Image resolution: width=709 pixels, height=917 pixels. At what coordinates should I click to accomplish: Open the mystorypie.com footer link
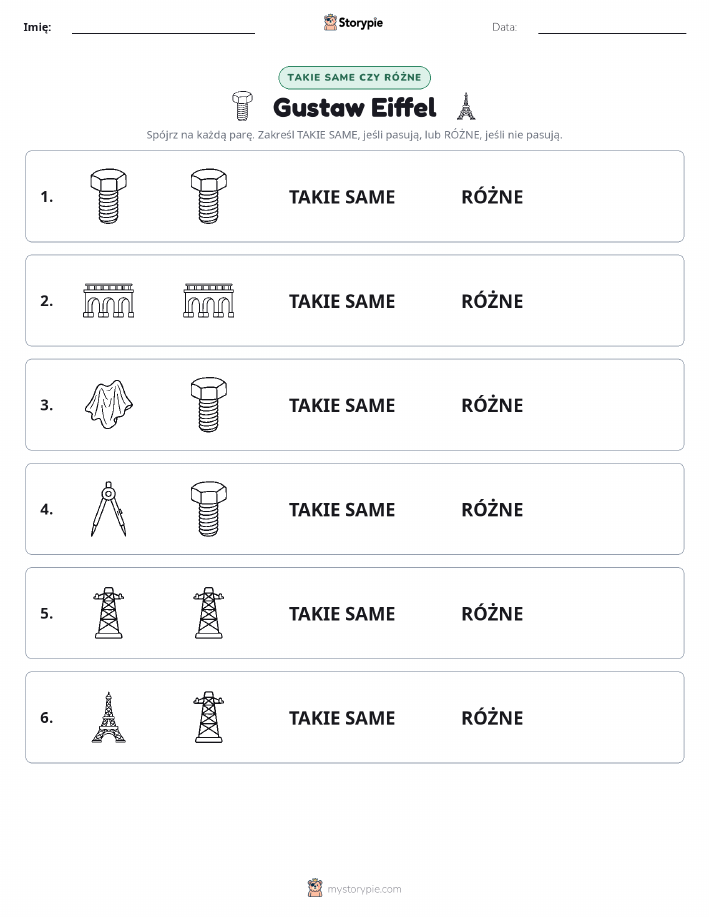[364, 889]
